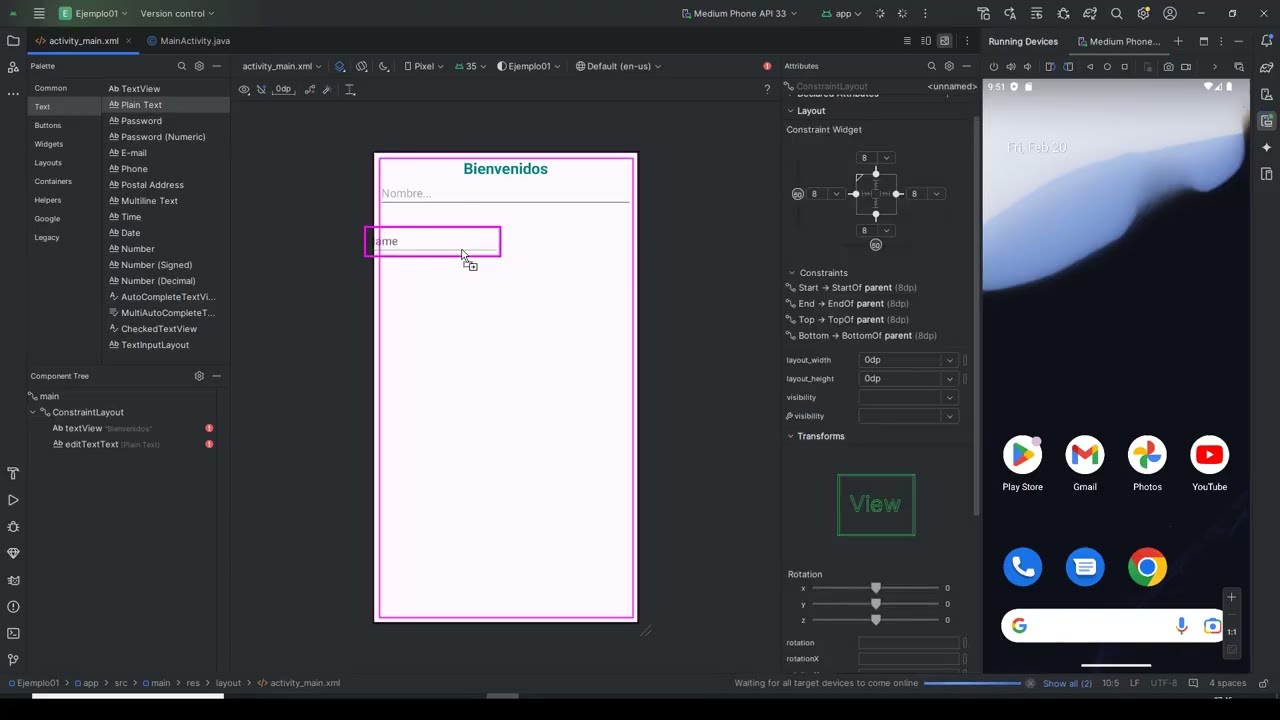Open the Problems tool window icon
Screen dimensions: 1280x720
(13, 607)
